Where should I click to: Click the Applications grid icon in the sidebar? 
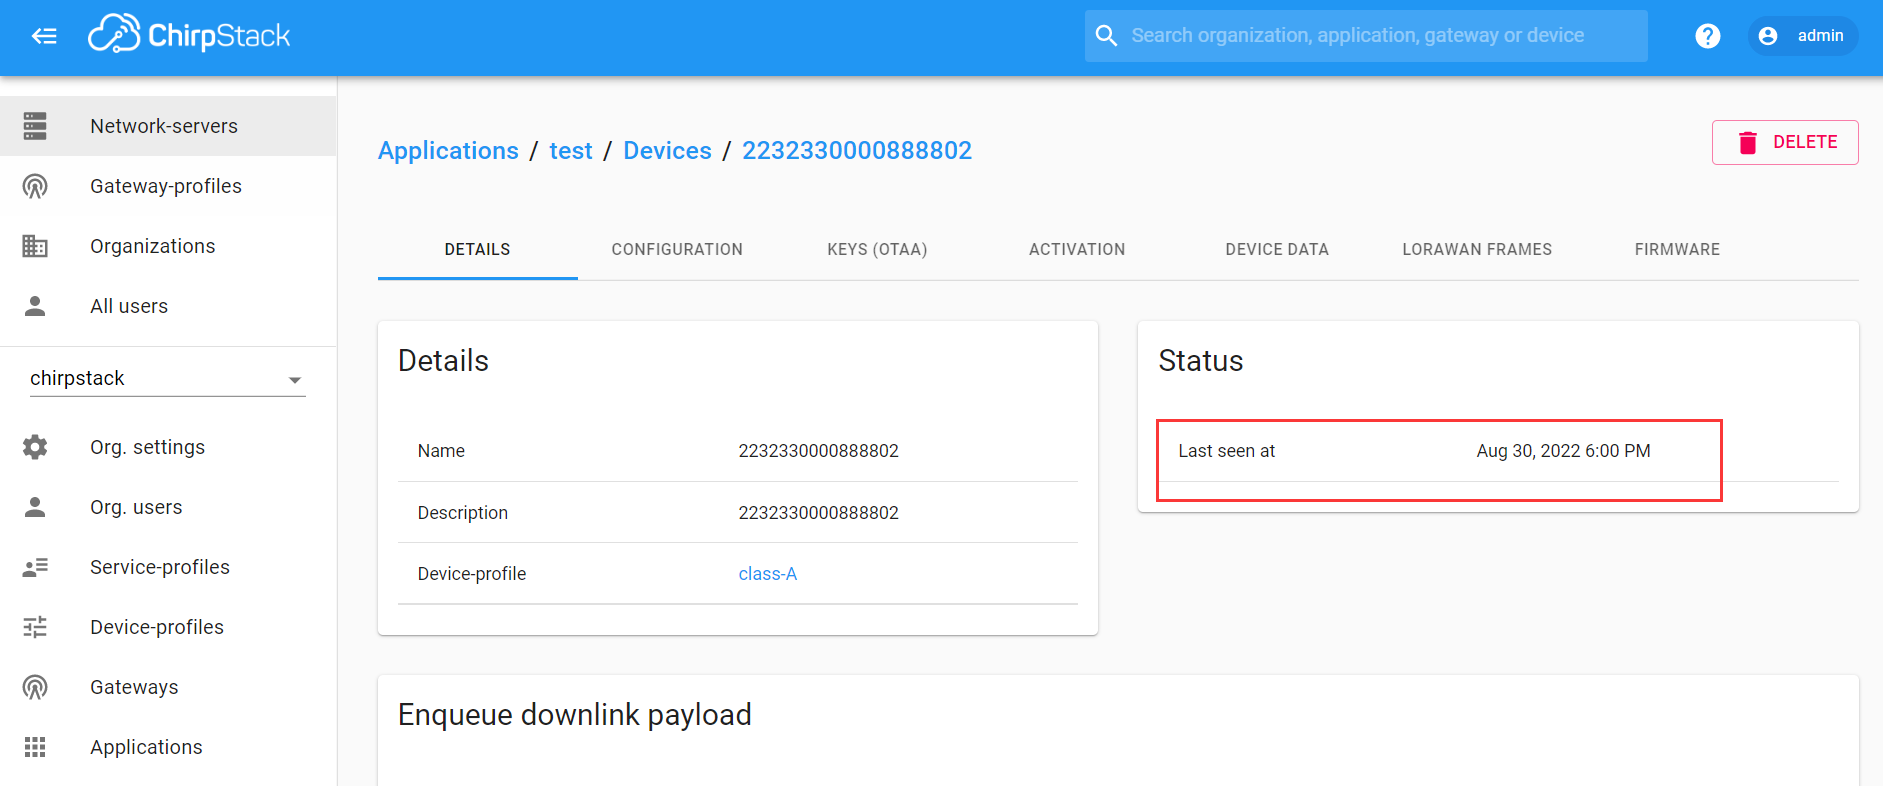coord(35,747)
